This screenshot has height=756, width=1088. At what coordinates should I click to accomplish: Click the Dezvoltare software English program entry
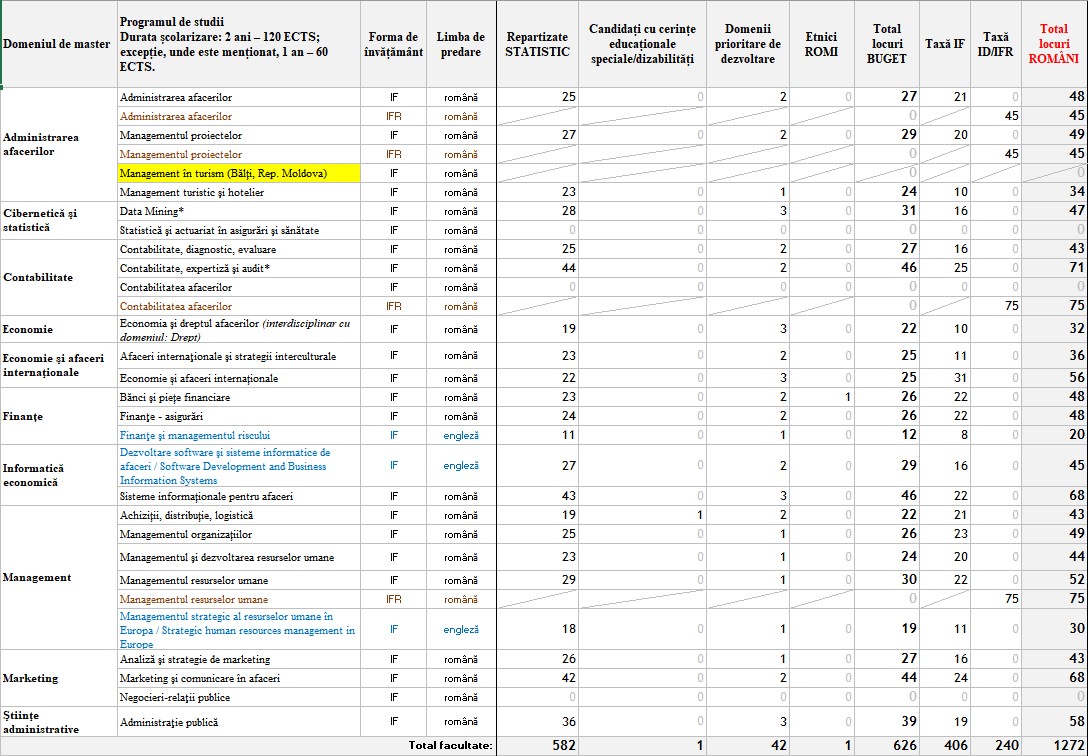click(238, 465)
